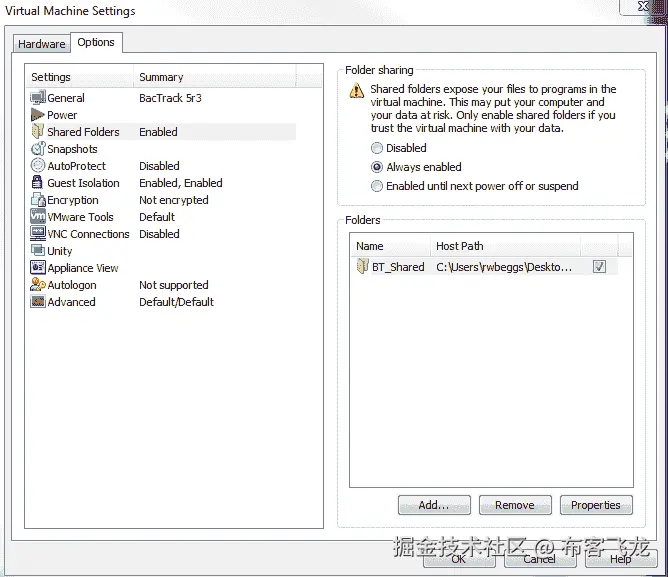668x577 pixels.
Task: Click the VNC Connections monitor icon
Action: click(38, 233)
